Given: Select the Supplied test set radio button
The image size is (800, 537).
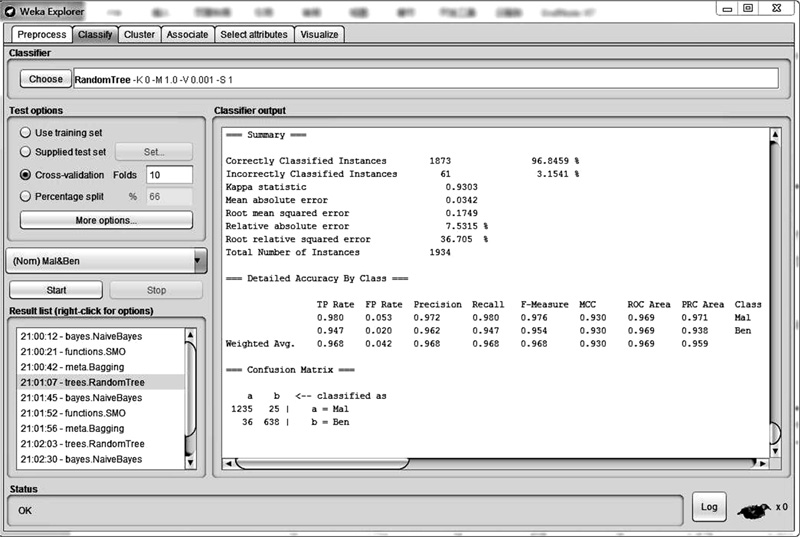Looking at the screenshot, I should (x=26, y=152).
